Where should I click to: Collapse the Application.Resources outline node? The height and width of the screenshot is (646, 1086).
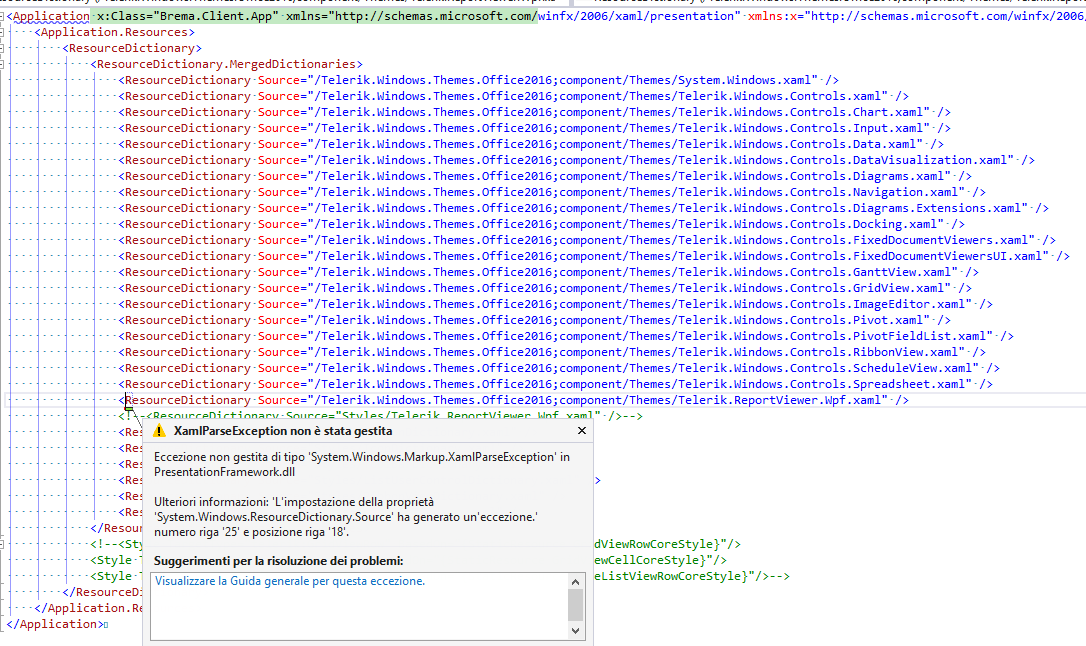pos(2,33)
